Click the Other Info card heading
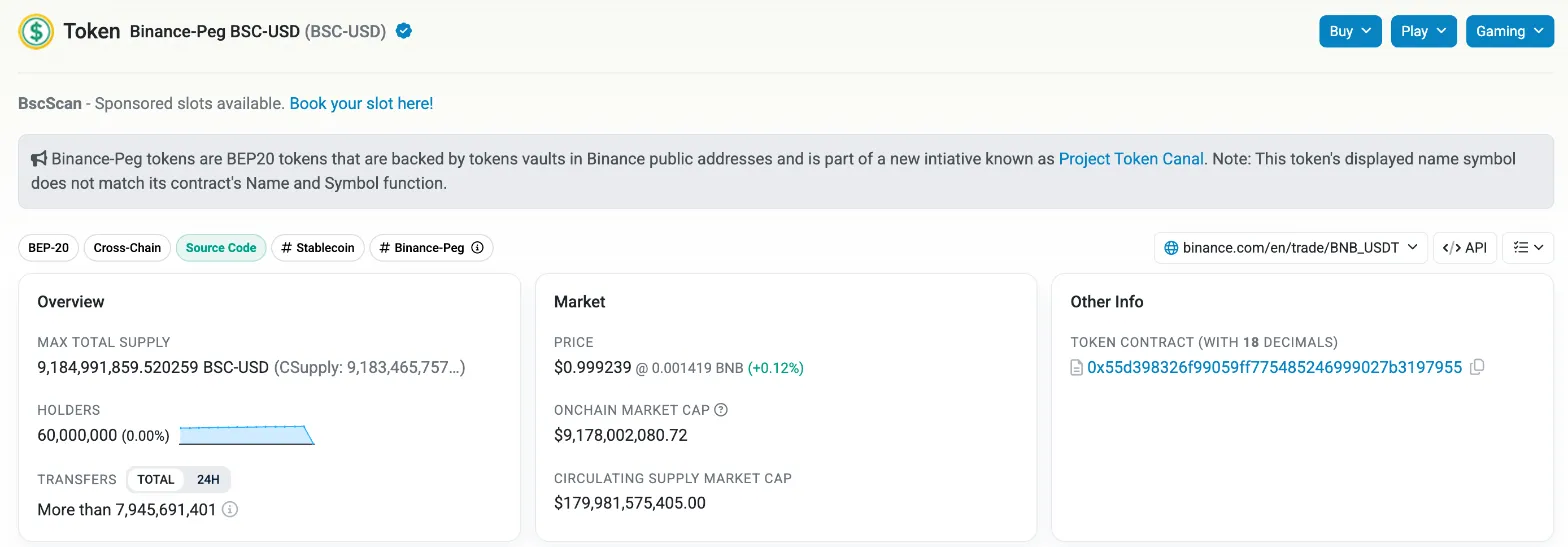Viewport: 1568px width, 547px height. click(1107, 301)
